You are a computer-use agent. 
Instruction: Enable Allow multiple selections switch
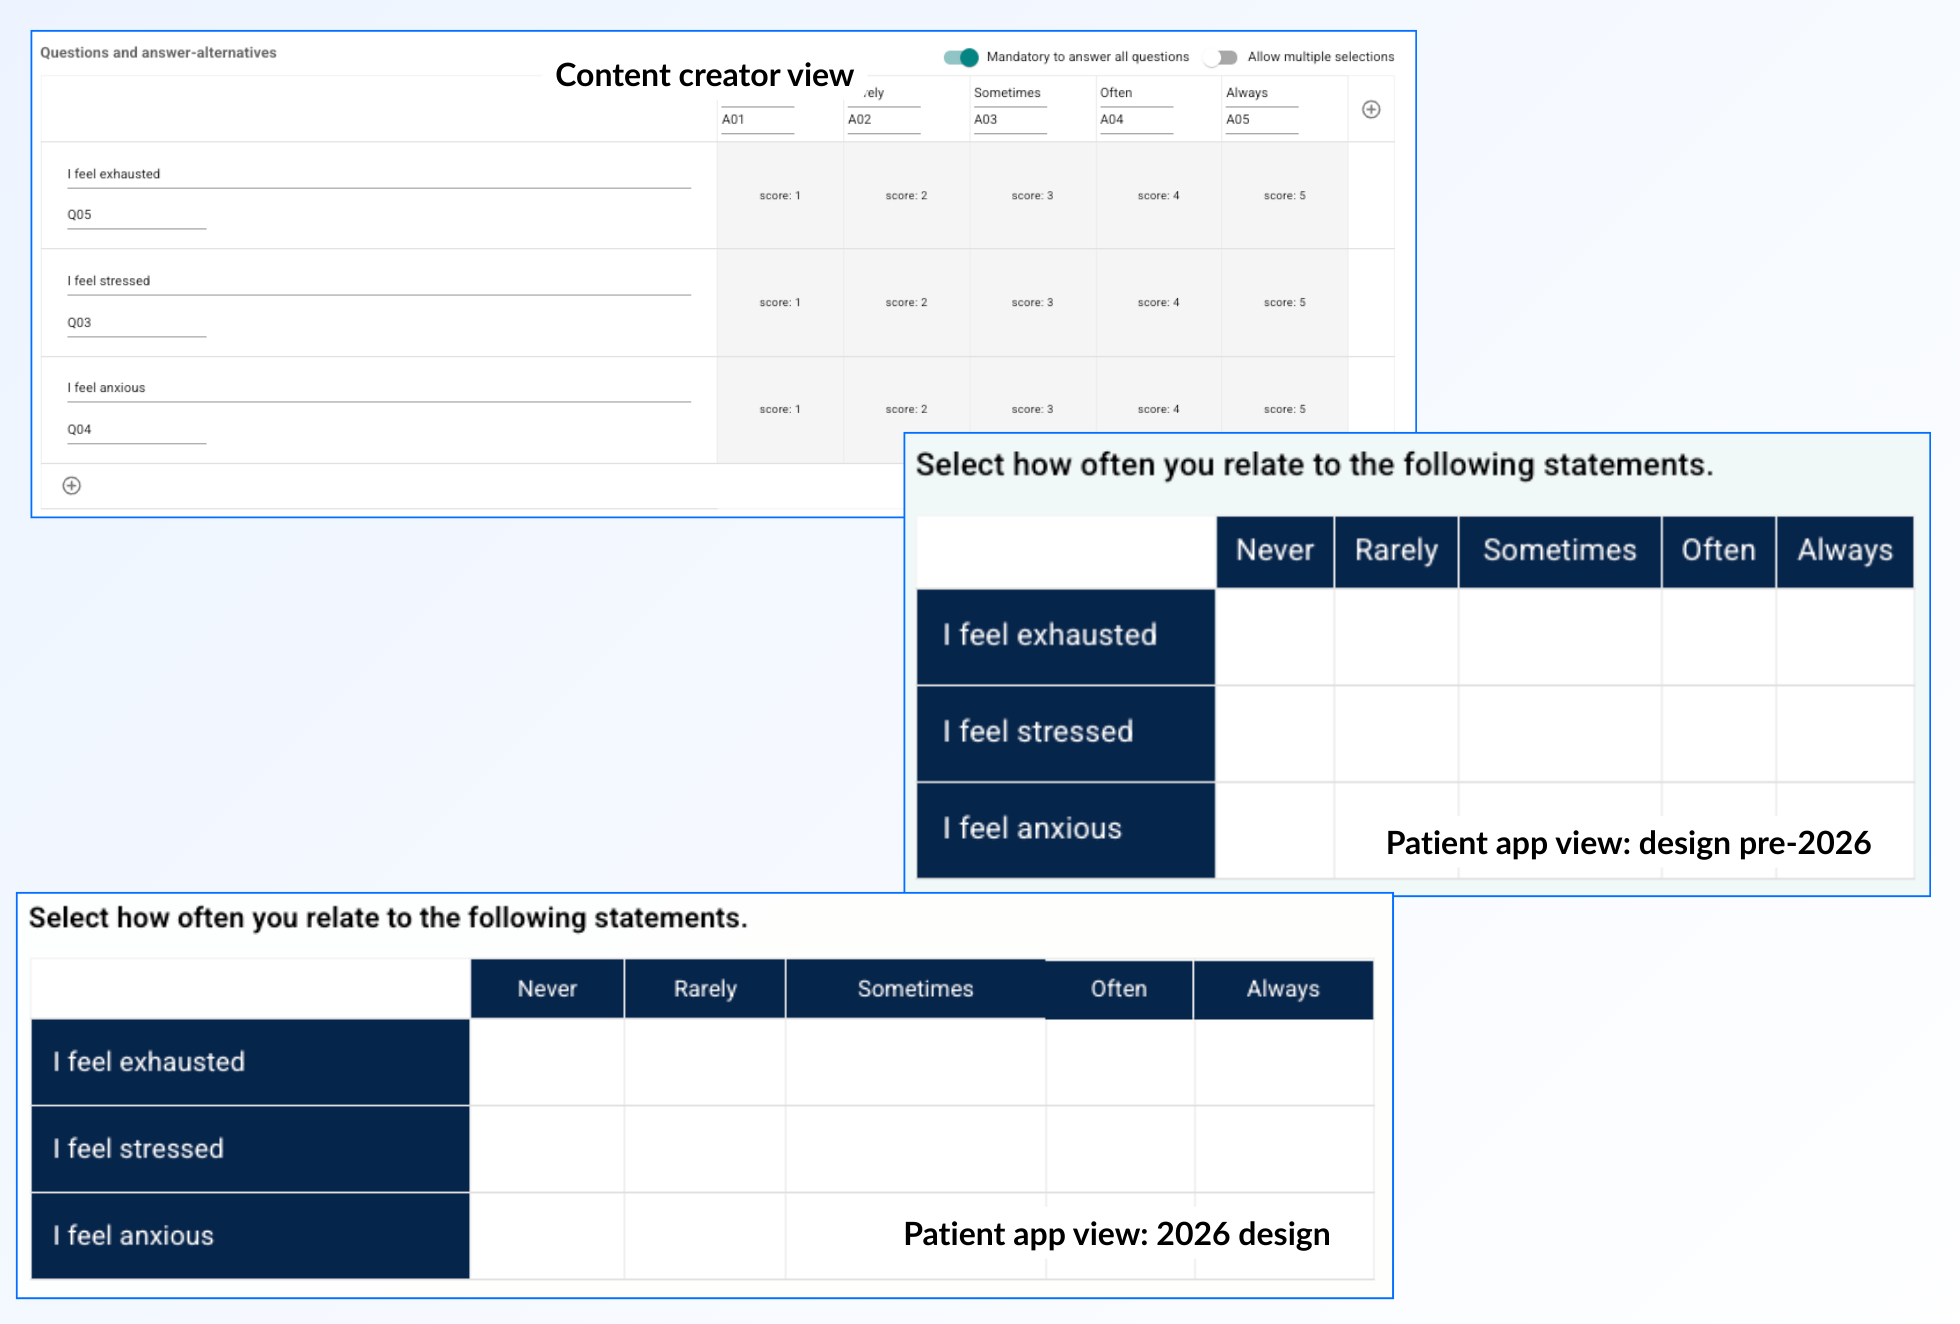coord(1221,57)
